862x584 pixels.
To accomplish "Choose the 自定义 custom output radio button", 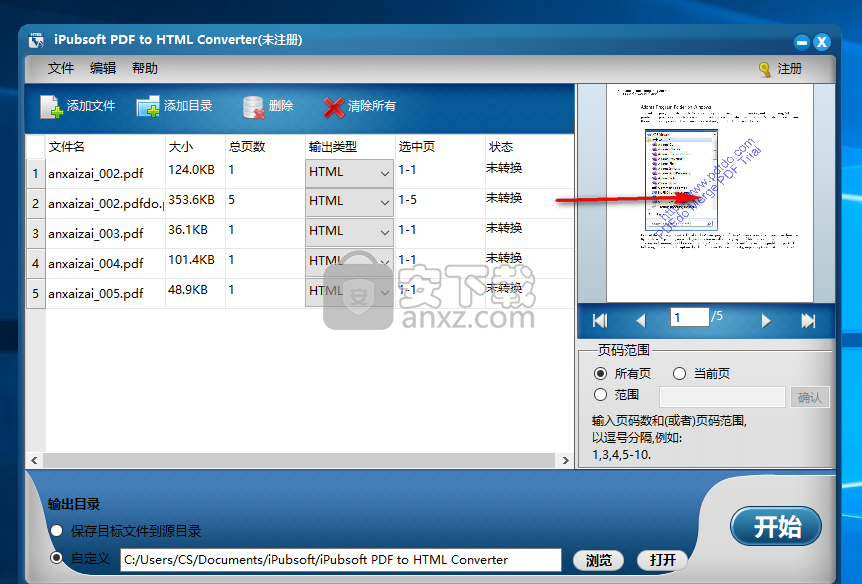I will point(57,558).
